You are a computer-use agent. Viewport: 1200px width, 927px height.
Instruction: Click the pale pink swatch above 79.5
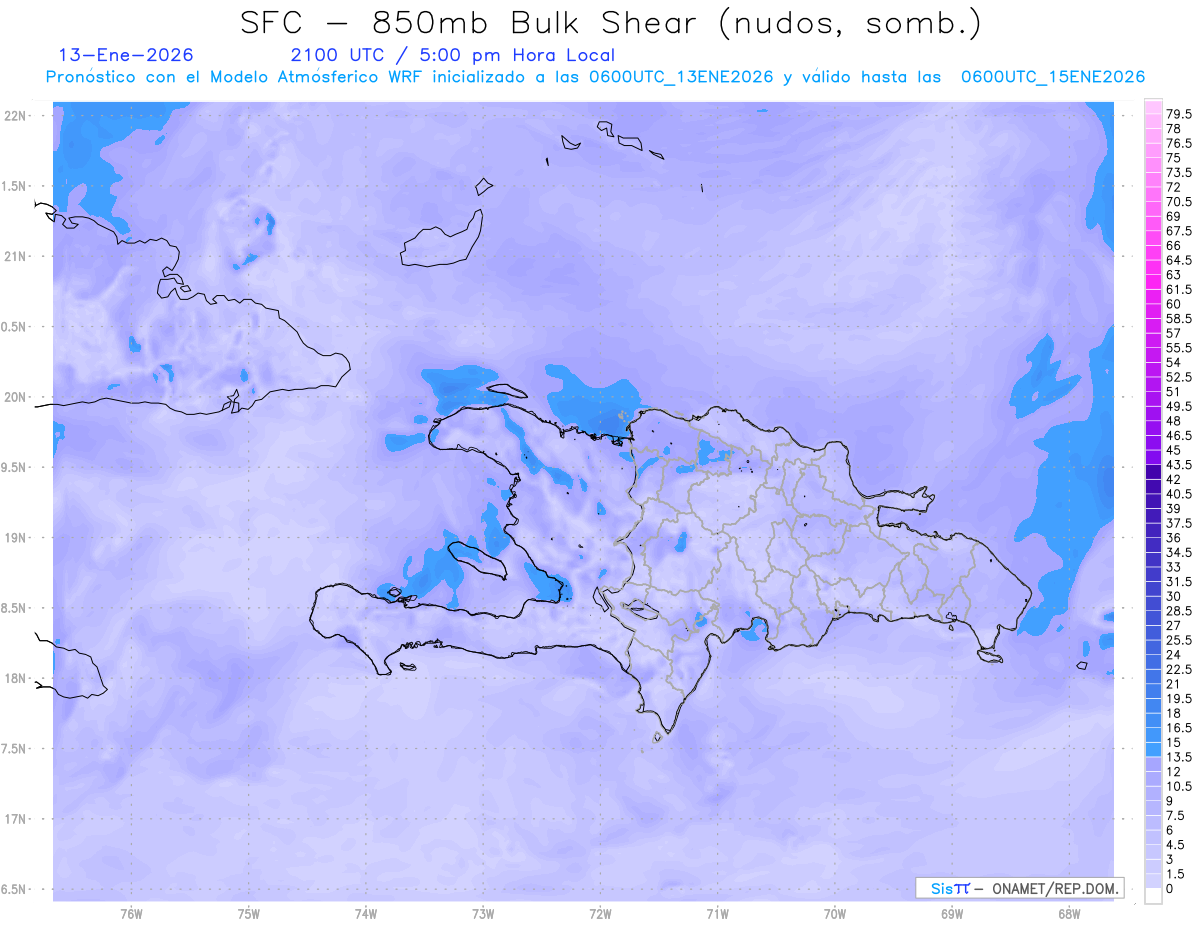1153,107
